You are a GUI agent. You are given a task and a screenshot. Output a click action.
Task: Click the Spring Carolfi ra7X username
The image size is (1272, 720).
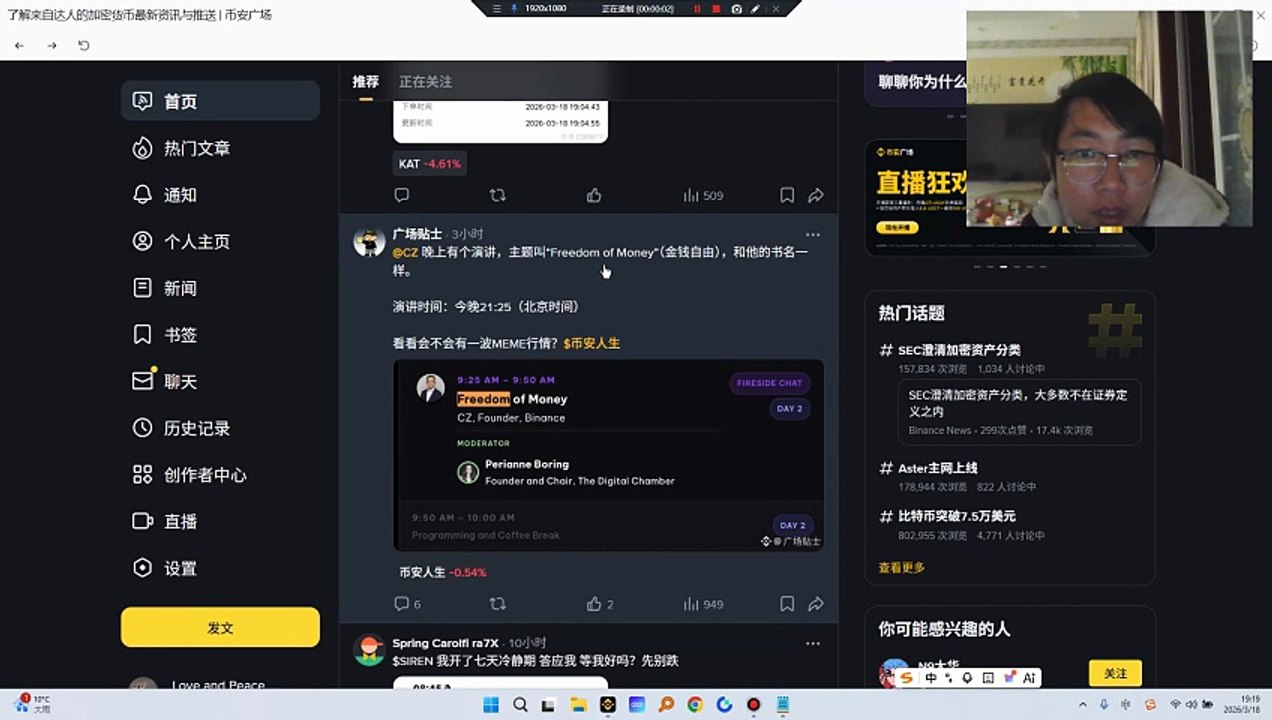(445, 643)
